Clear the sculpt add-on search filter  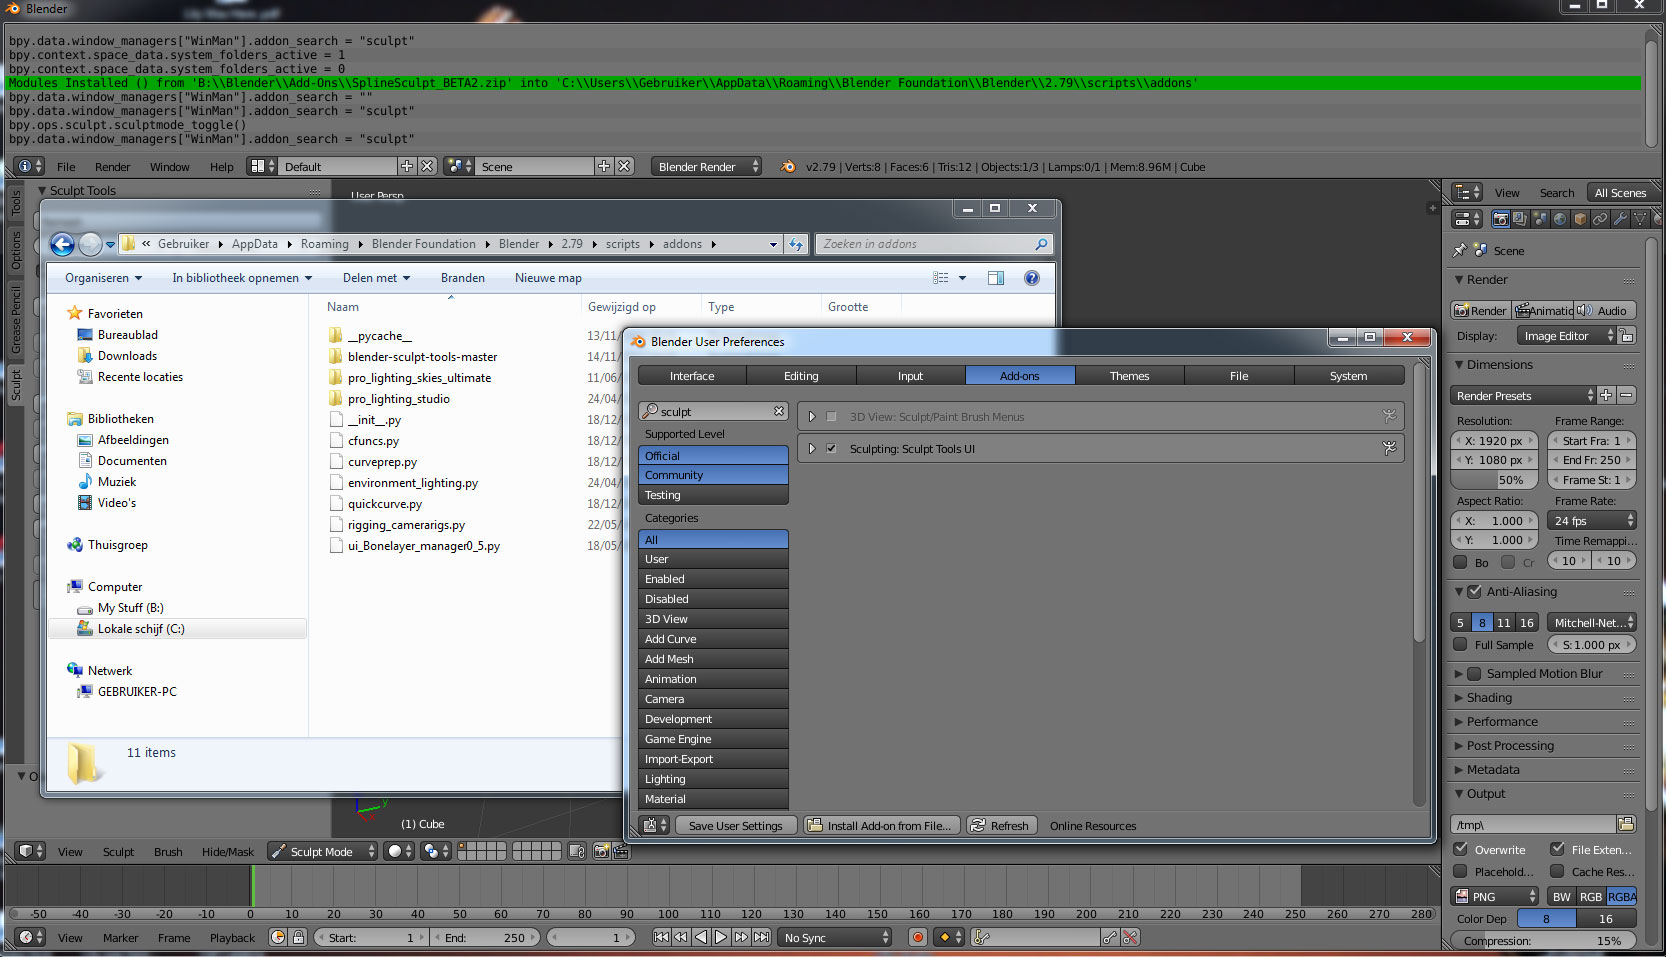pyautogui.click(x=779, y=411)
